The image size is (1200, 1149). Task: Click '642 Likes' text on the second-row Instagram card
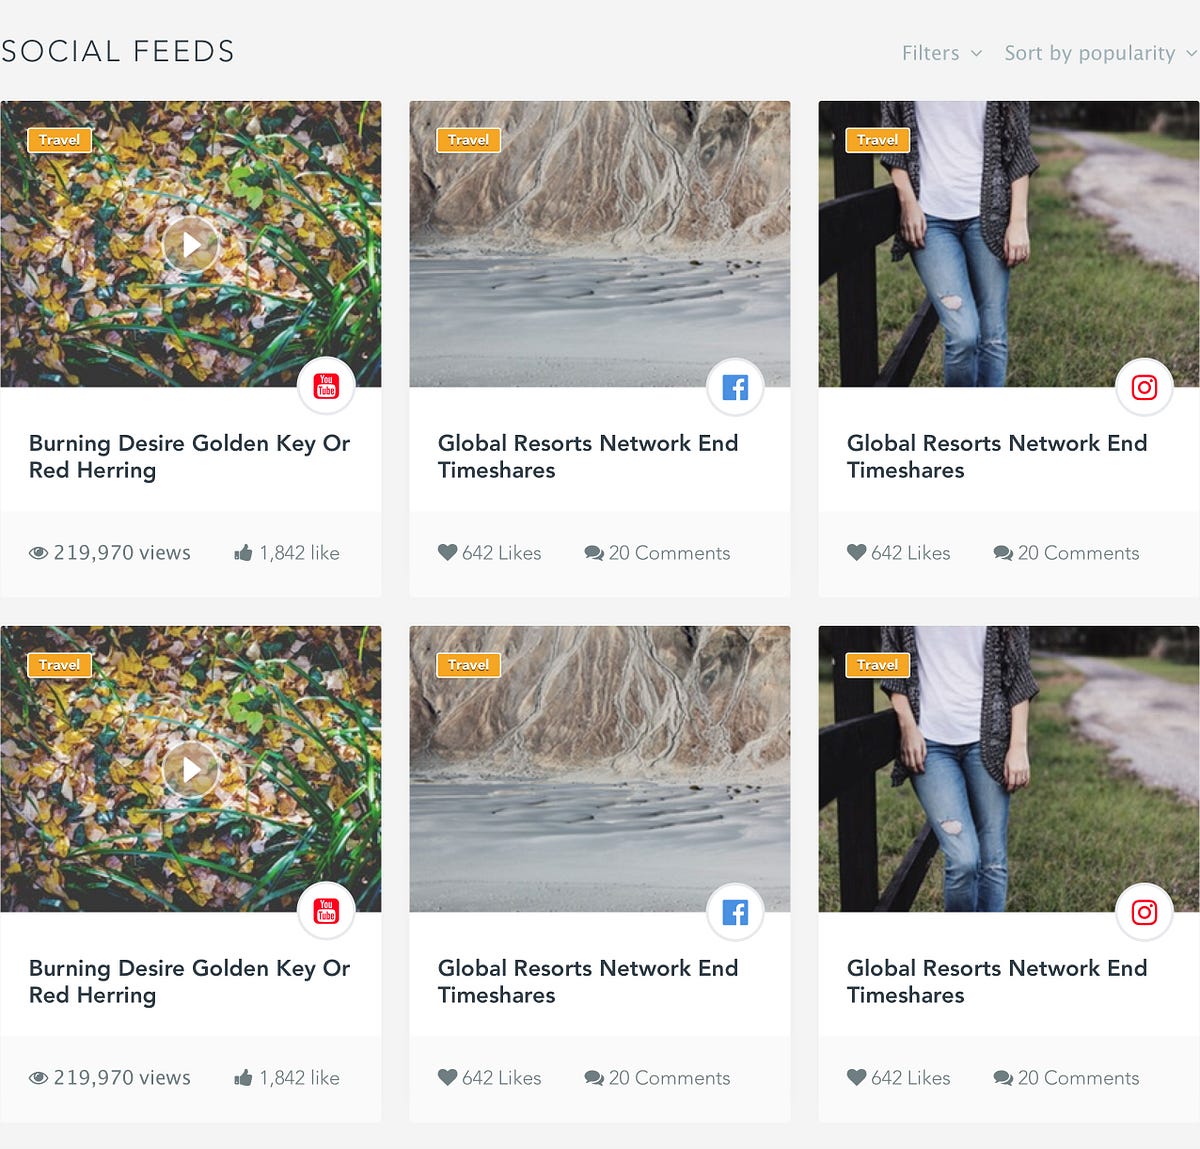(x=911, y=1078)
